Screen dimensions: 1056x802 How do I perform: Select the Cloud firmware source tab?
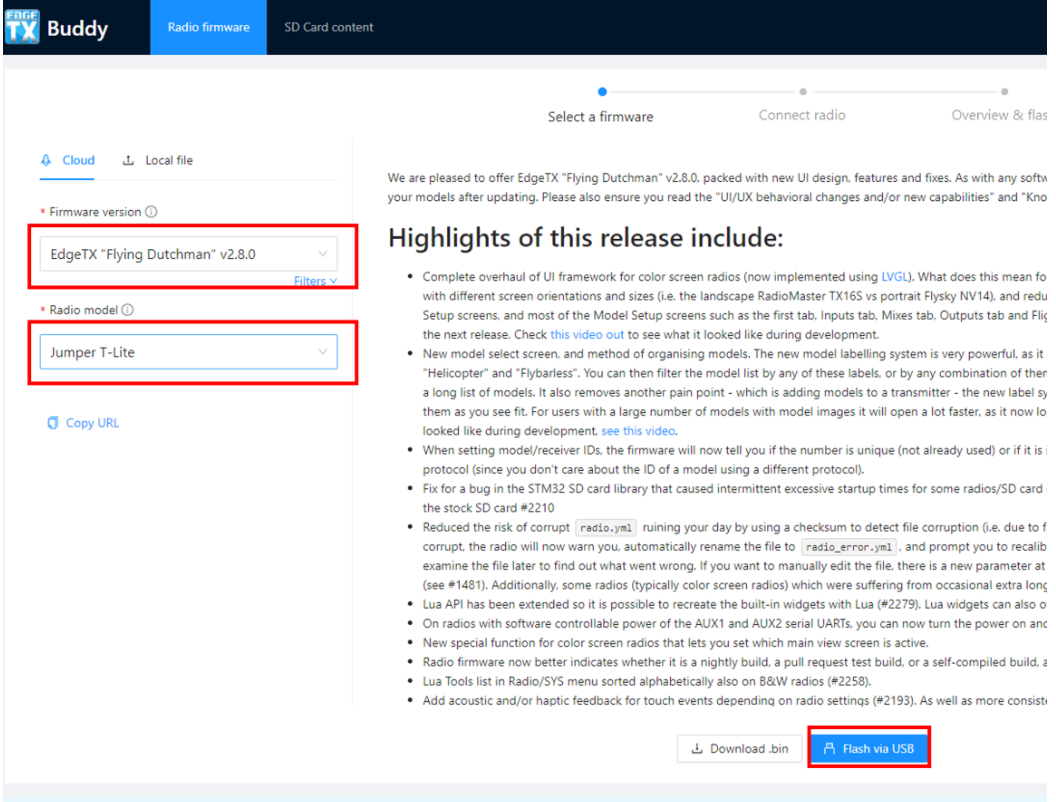point(67,160)
